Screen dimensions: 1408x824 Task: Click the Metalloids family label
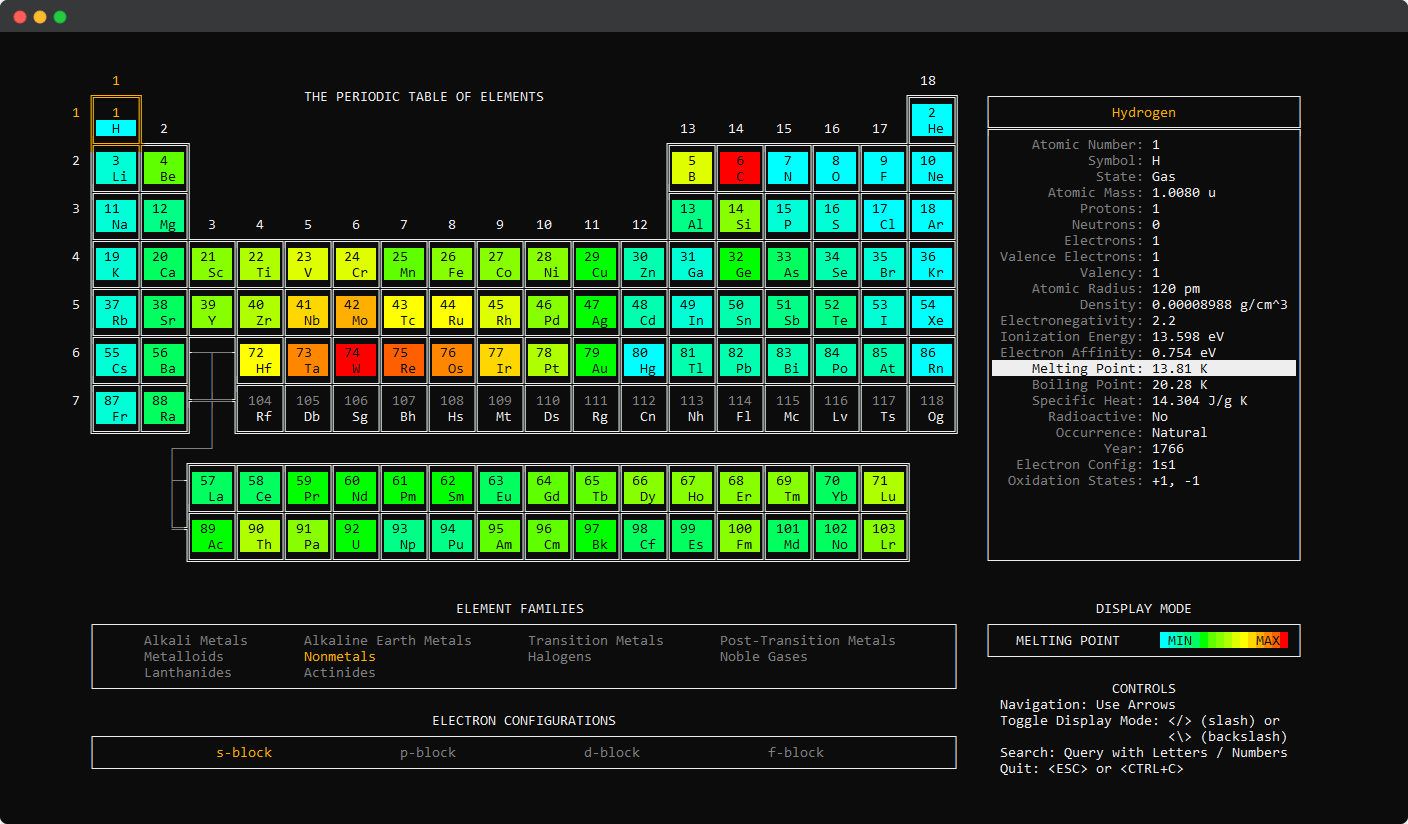coord(184,657)
